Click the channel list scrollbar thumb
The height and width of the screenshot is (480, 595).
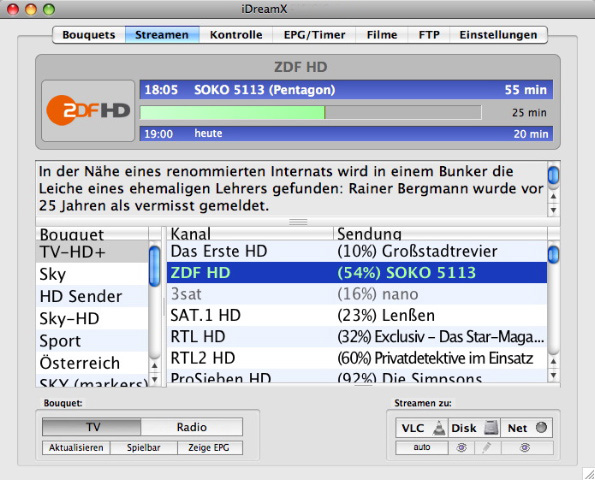click(554, 254)
